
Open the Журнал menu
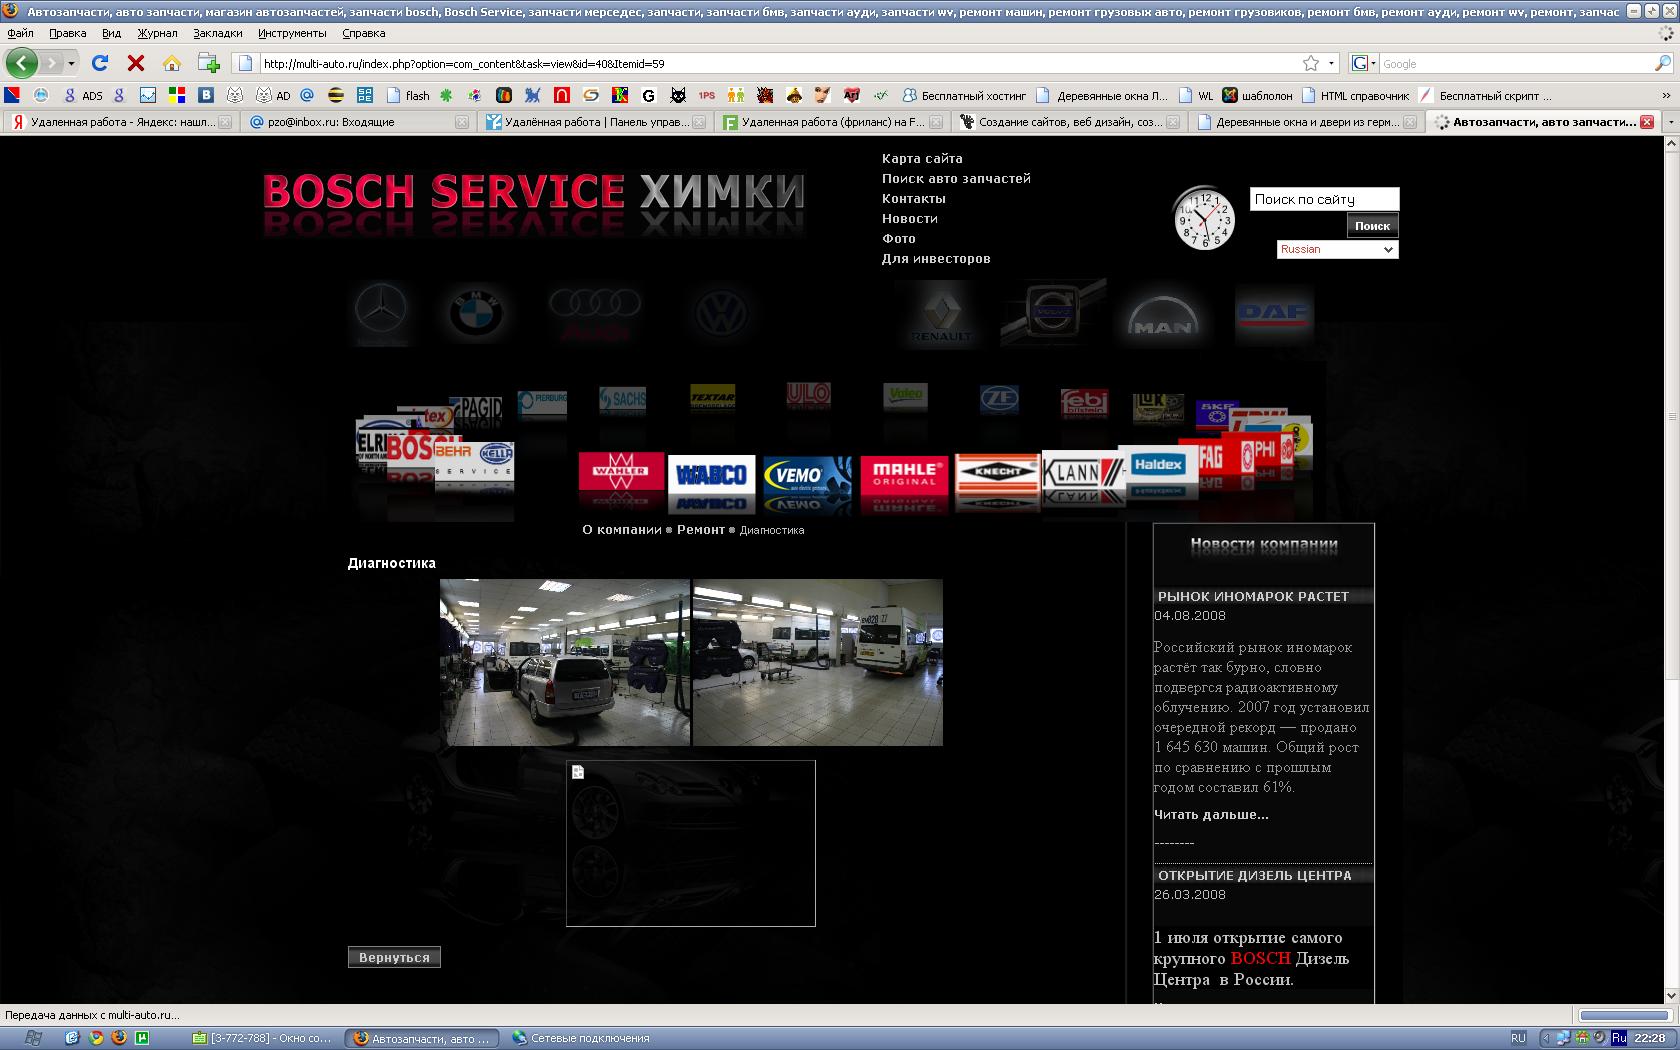157,33
